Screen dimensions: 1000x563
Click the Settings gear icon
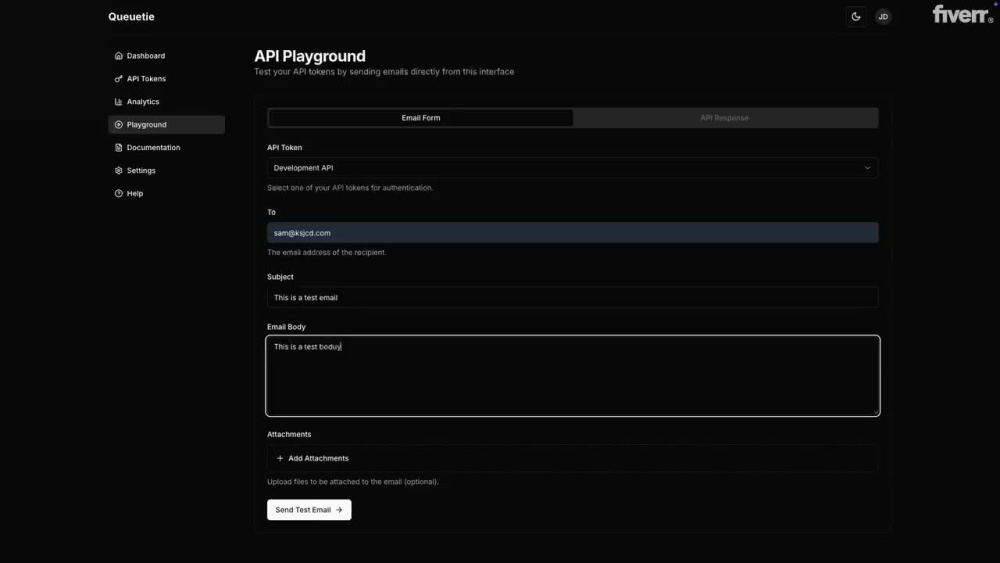pos(119,171)
